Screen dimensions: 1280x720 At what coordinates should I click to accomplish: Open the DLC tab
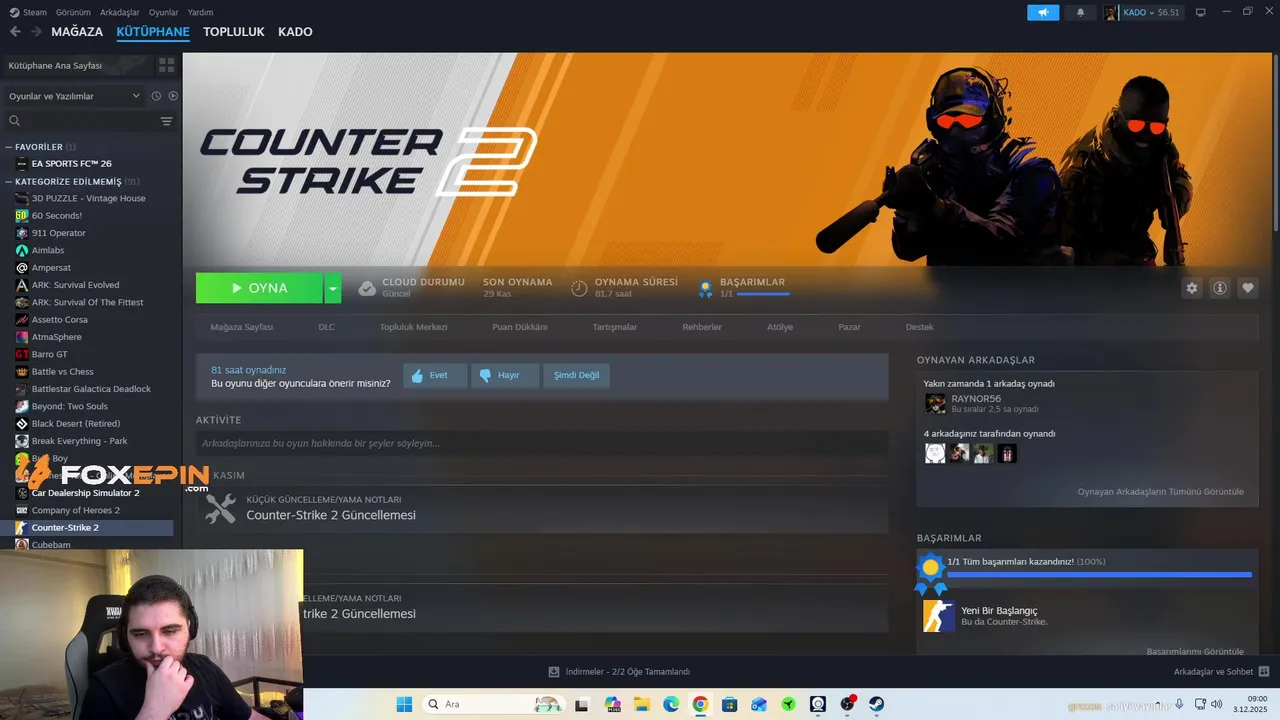tap(327, 327)
